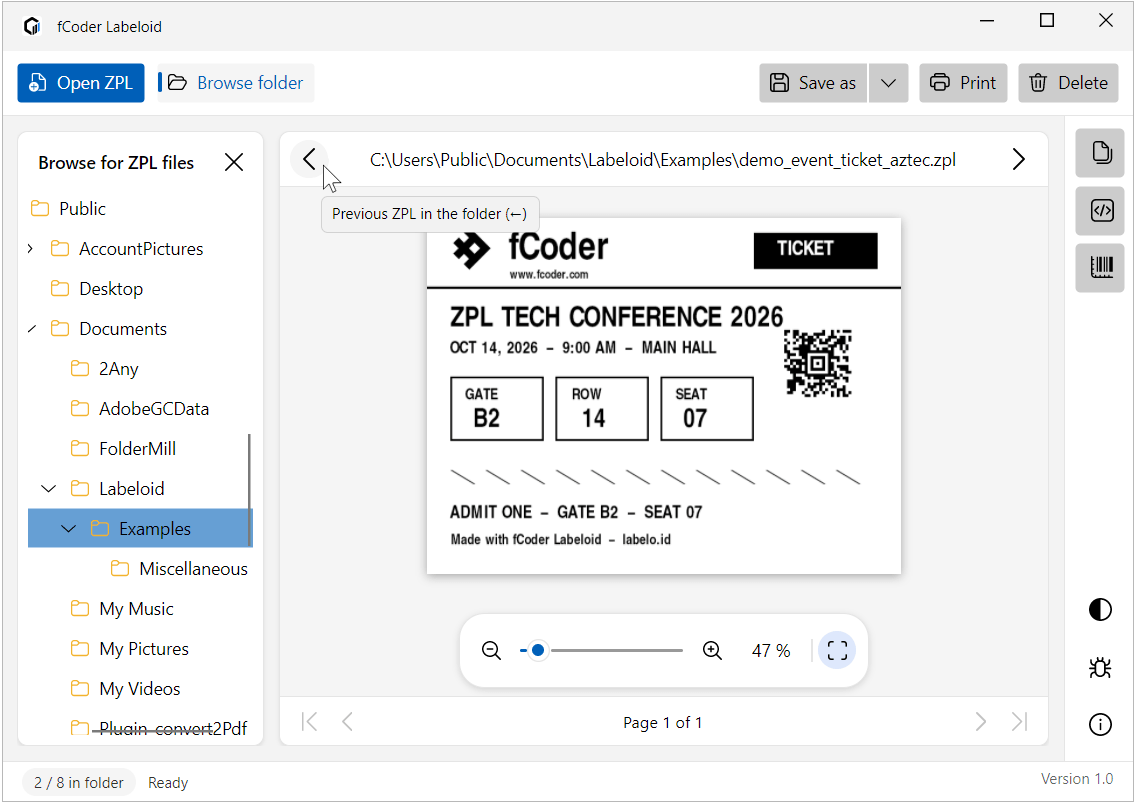Select the Miscellaneous folder

tap(193, 569)
